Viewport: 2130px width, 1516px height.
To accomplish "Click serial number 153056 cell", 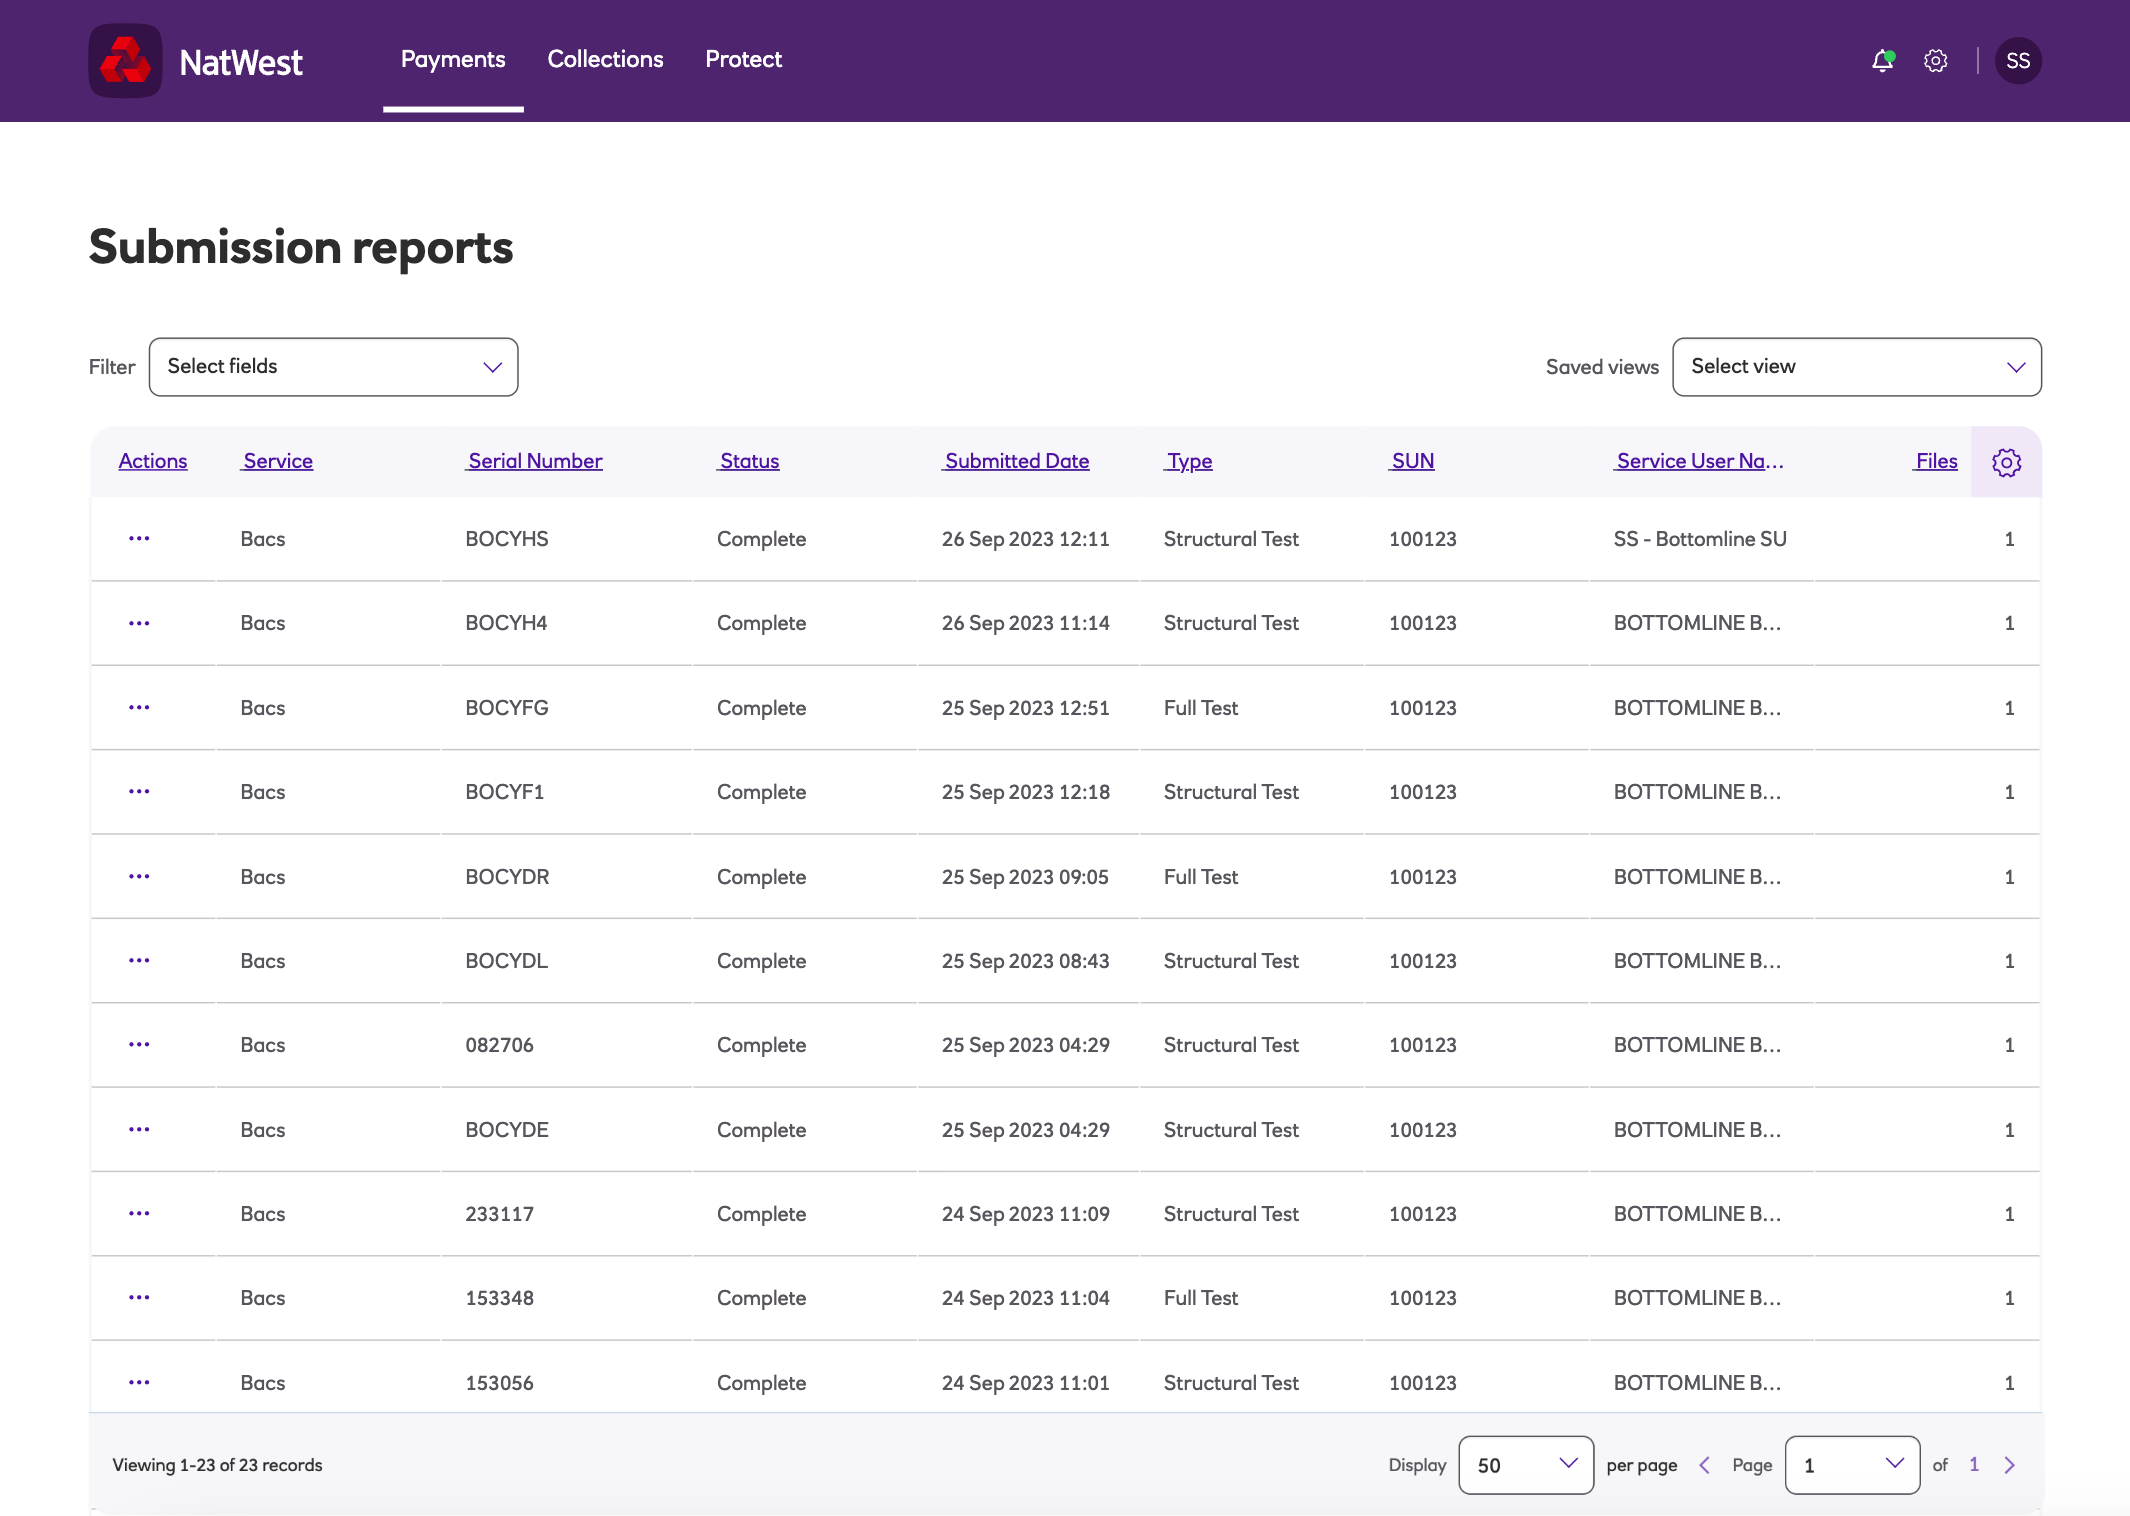I will pos(499,1383).
